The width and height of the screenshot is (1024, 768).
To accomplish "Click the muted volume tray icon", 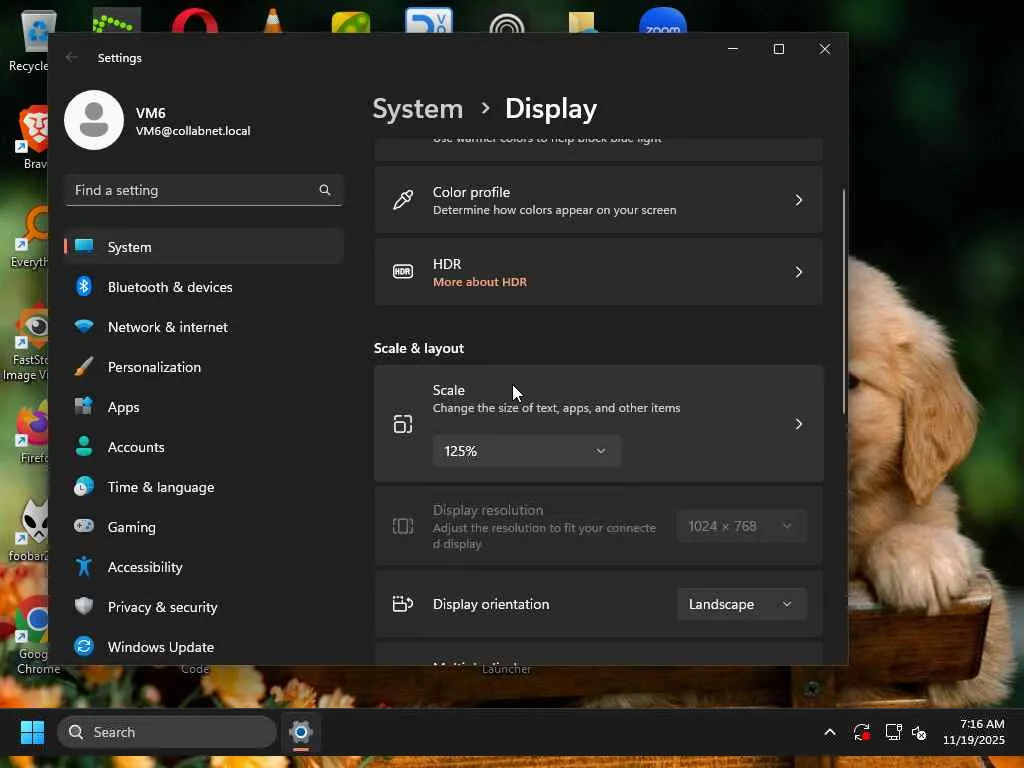I will pos(919,733).
